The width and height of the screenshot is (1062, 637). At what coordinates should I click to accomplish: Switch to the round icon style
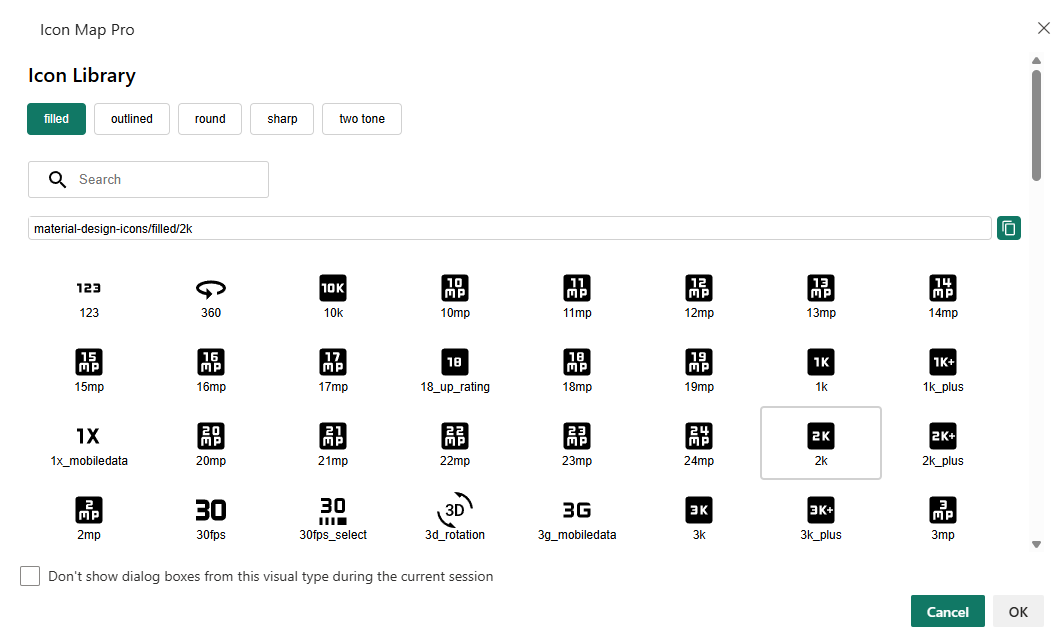coord(210,119)
